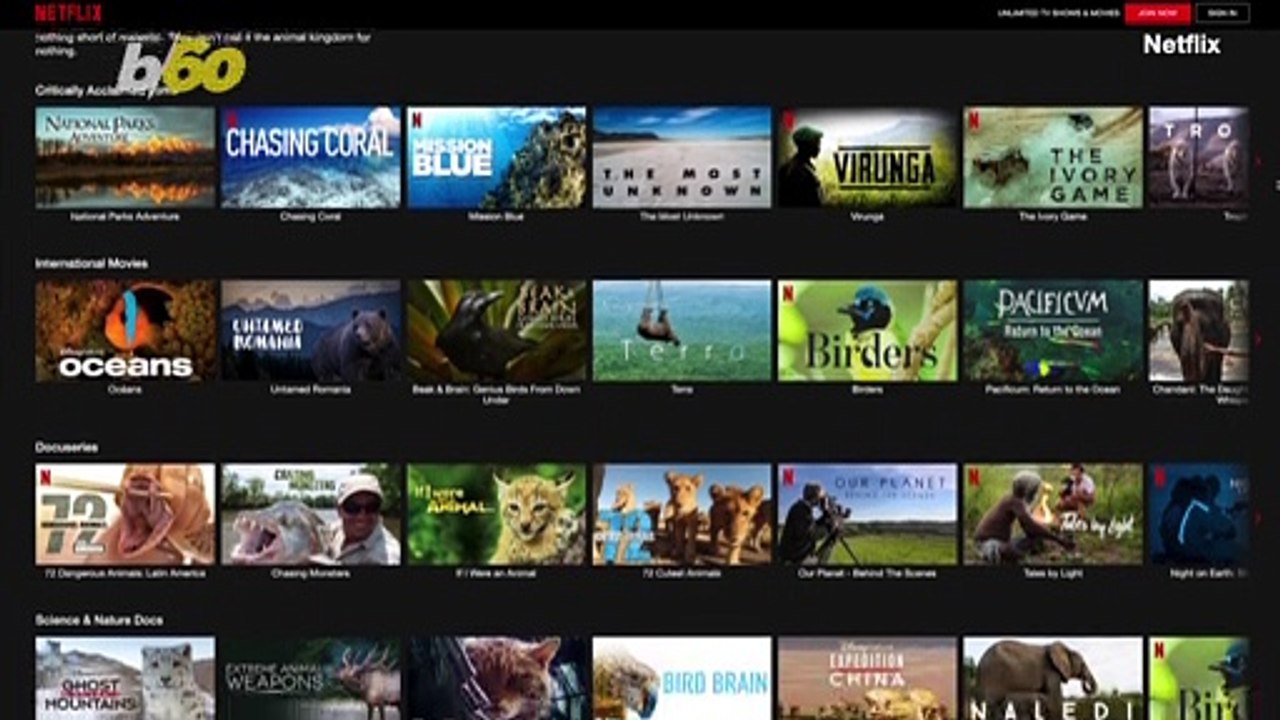The height and width of the screenshot is (720, 1280).
Task: Click the '72 Dangerous Animals: Latin America' caption
Action: pyautogui.click(x=125, y=573)
